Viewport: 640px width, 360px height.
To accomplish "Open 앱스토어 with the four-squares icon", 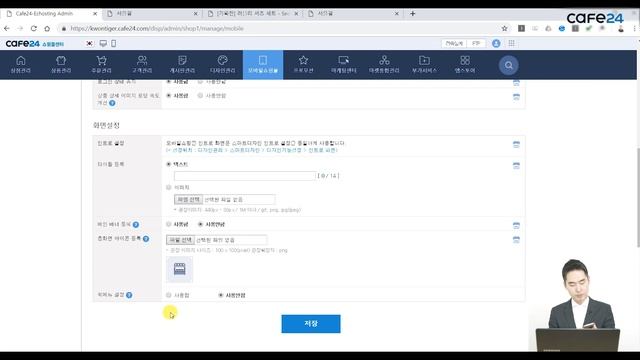I will click(x=464, y=65).
